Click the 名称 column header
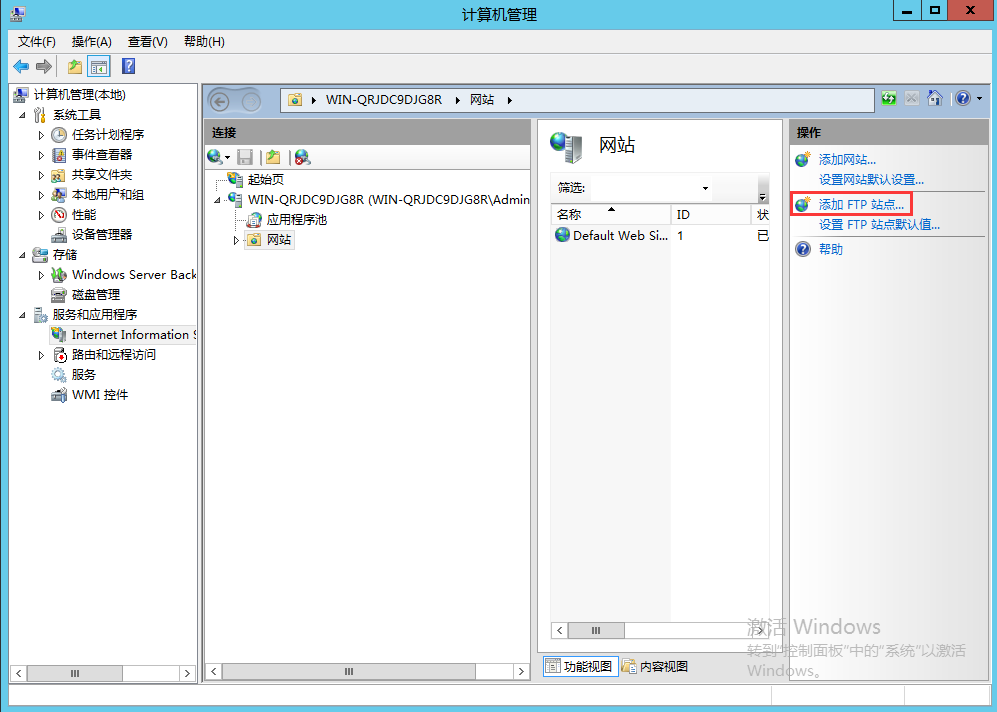997x712 pixels. [610, 214]
